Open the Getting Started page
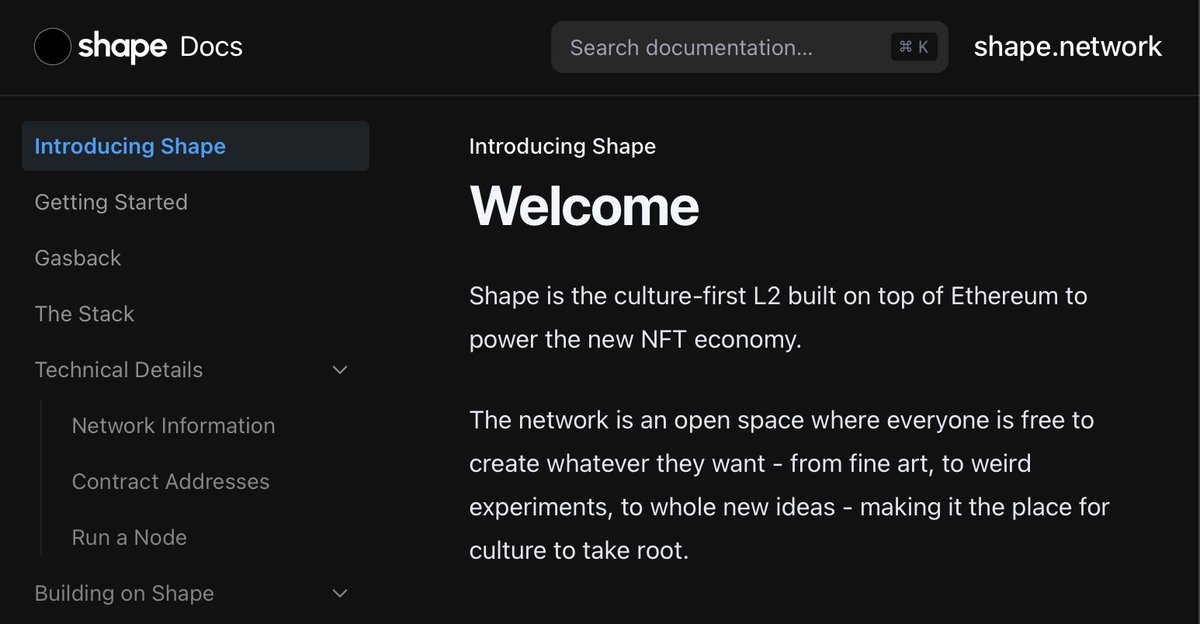 pos(111,202)
